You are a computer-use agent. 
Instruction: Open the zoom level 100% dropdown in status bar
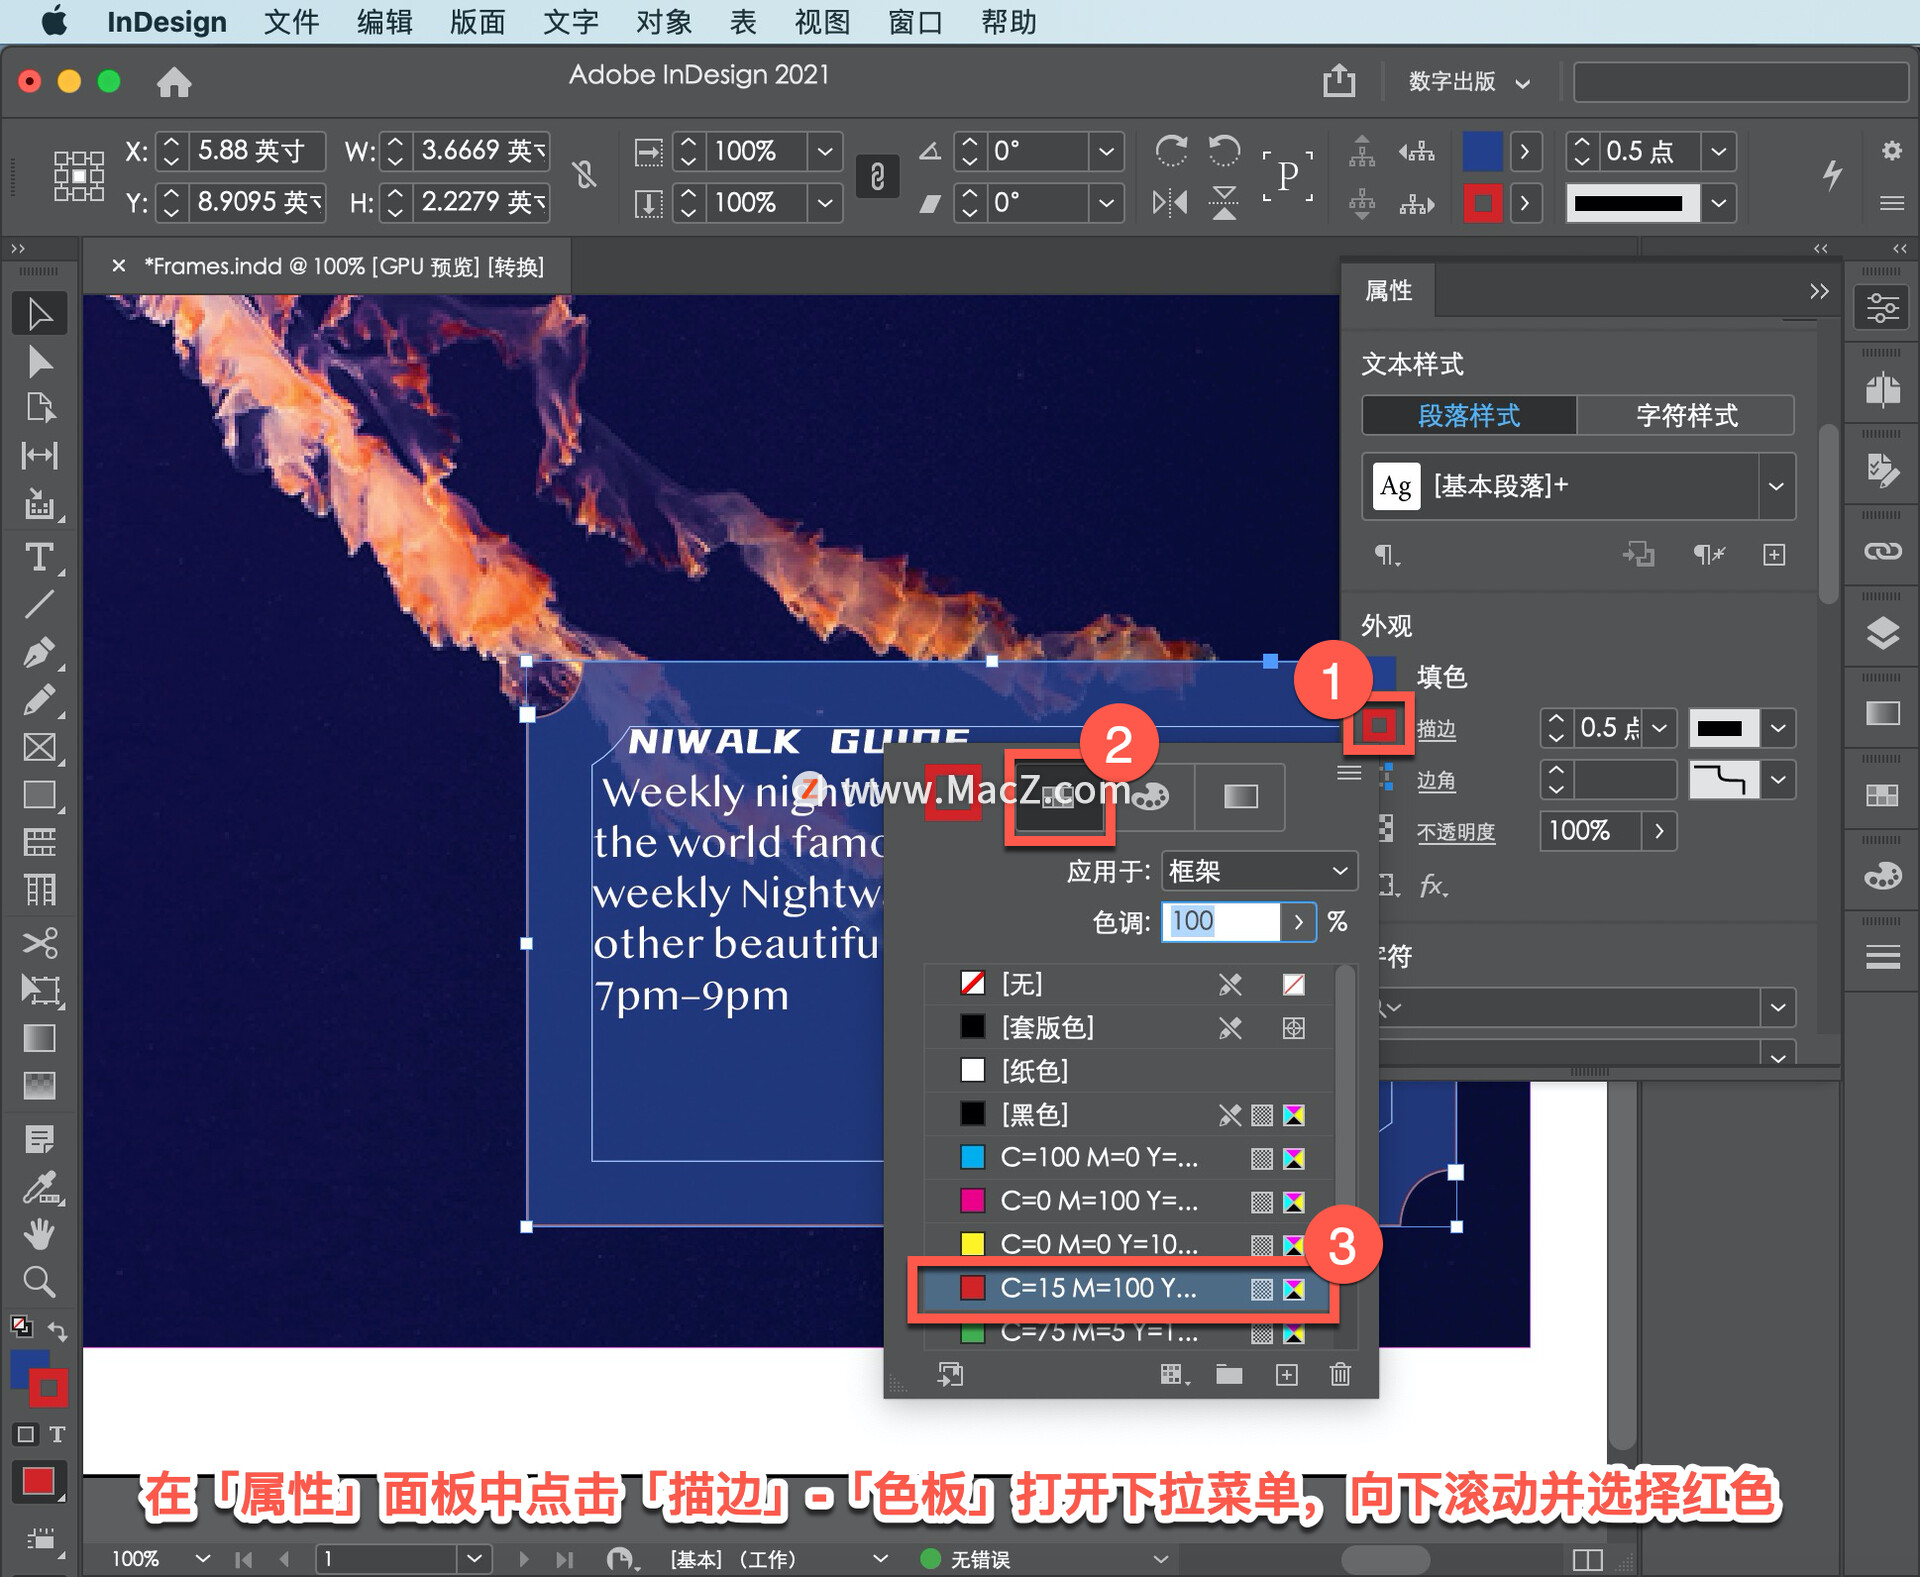point(202,1558)
